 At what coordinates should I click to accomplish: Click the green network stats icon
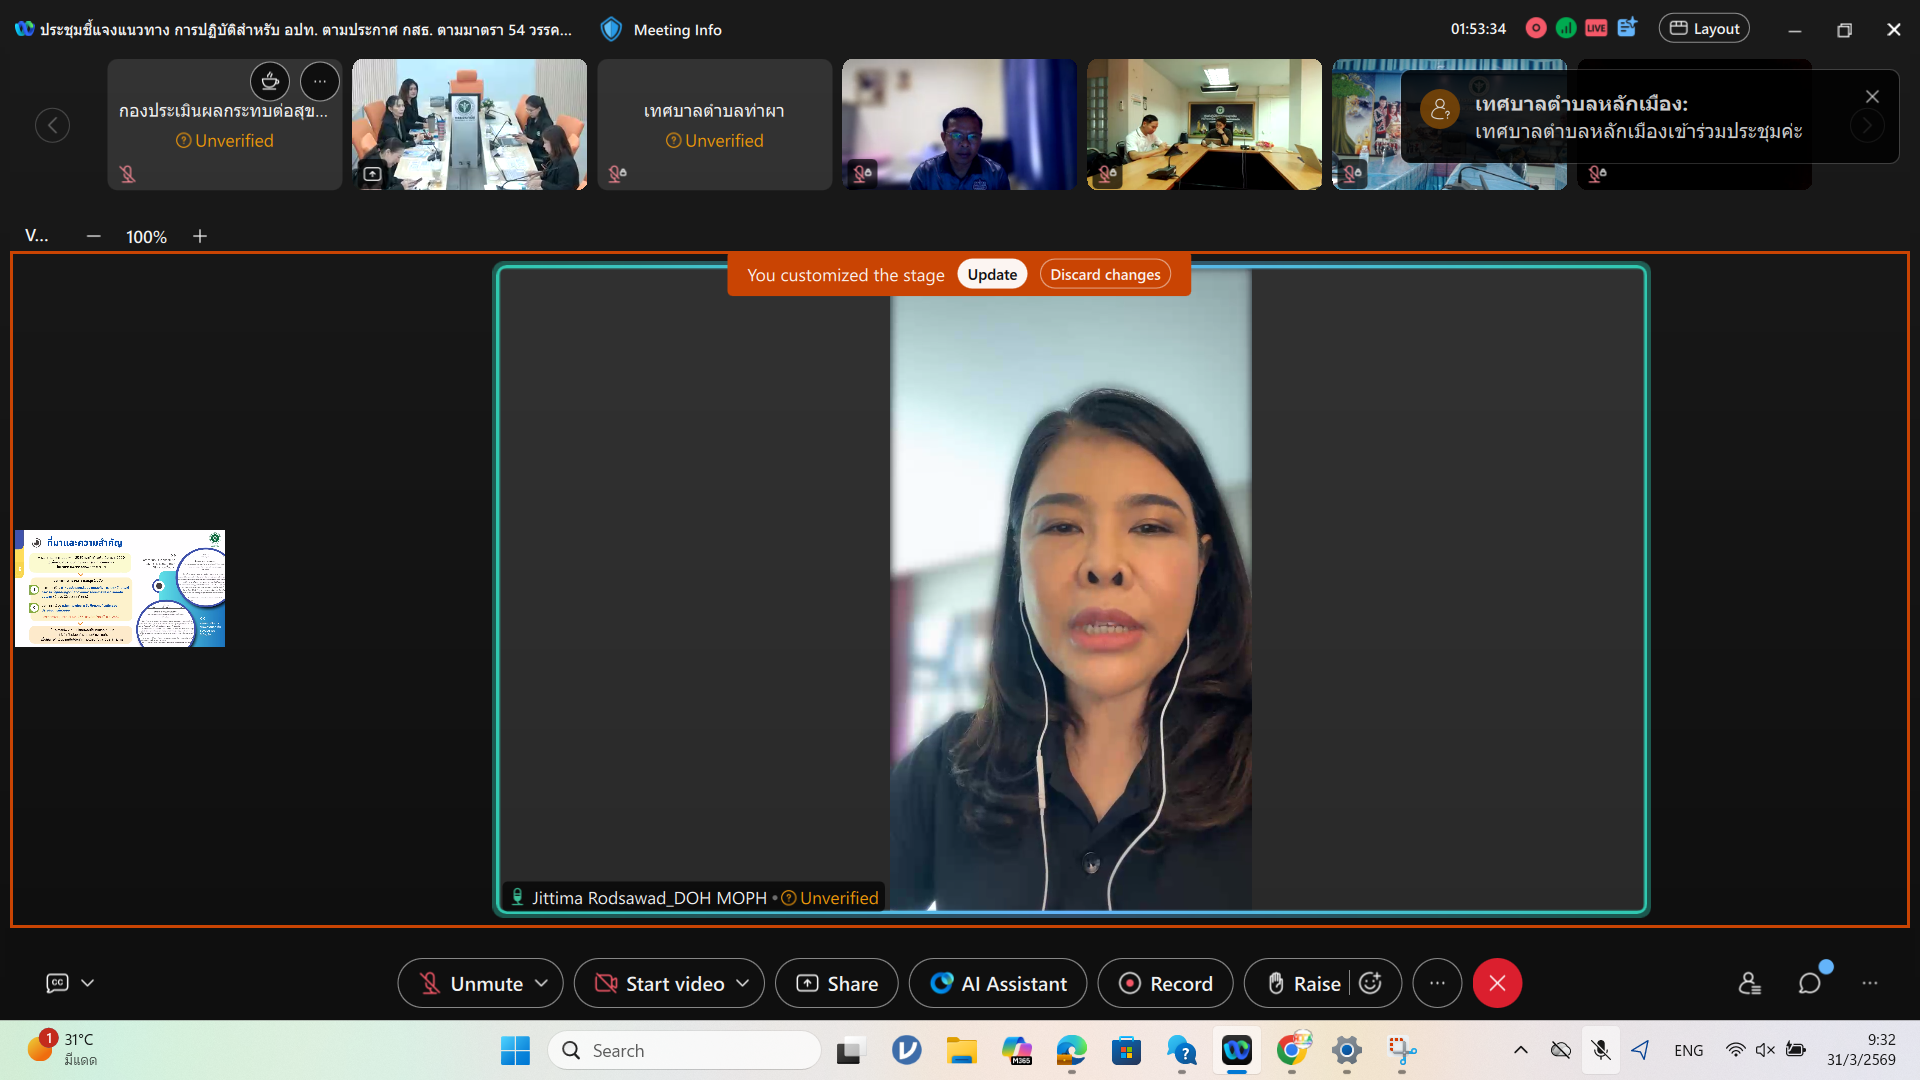[x=1566, y=29]
